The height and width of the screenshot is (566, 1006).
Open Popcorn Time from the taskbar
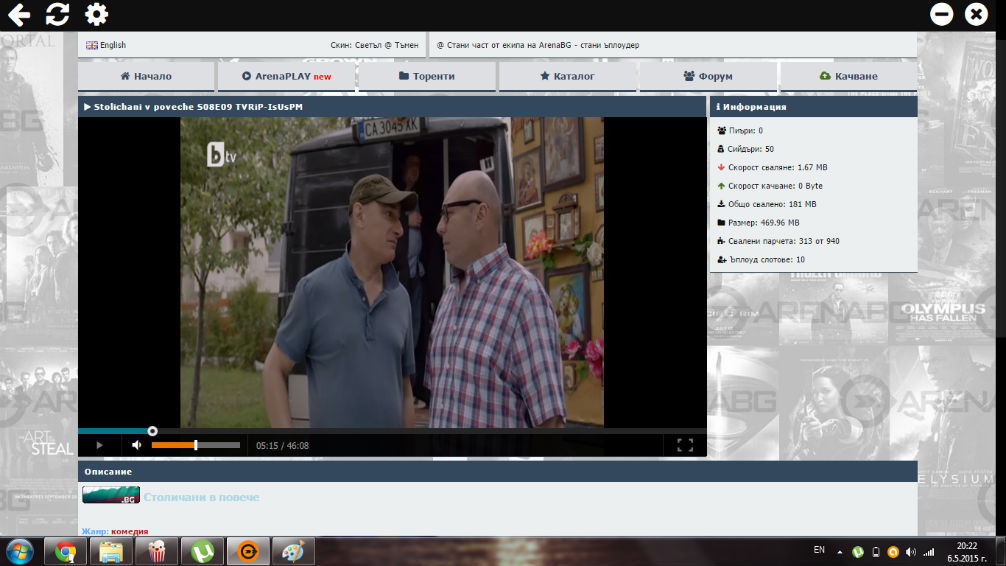pyautogui.click(x=157, y=551)
